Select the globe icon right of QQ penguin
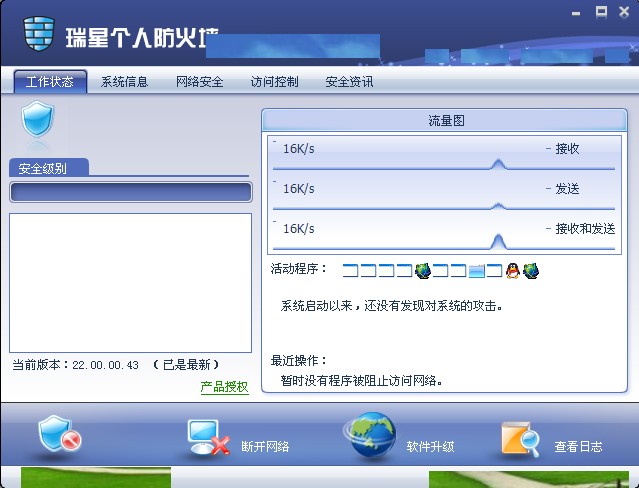 (531, 271)
